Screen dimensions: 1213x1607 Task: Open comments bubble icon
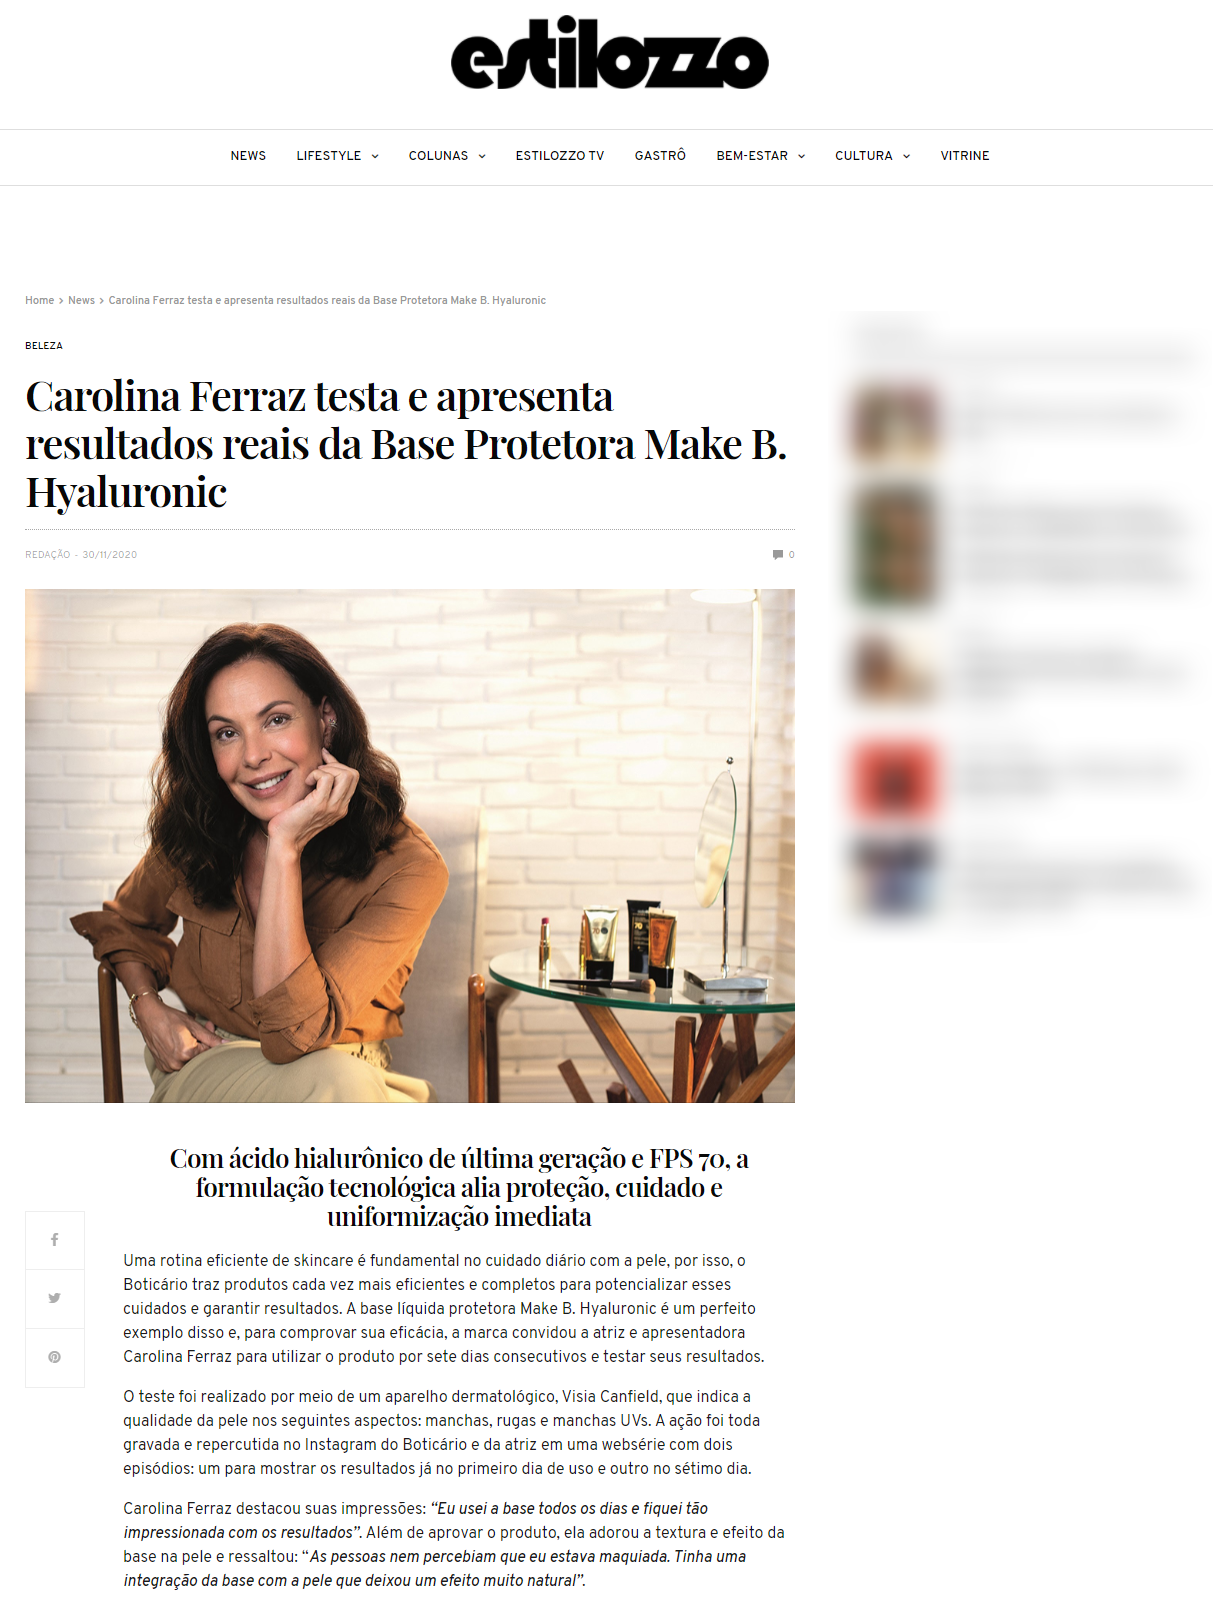pyautogui.click(x=778, y=555)
